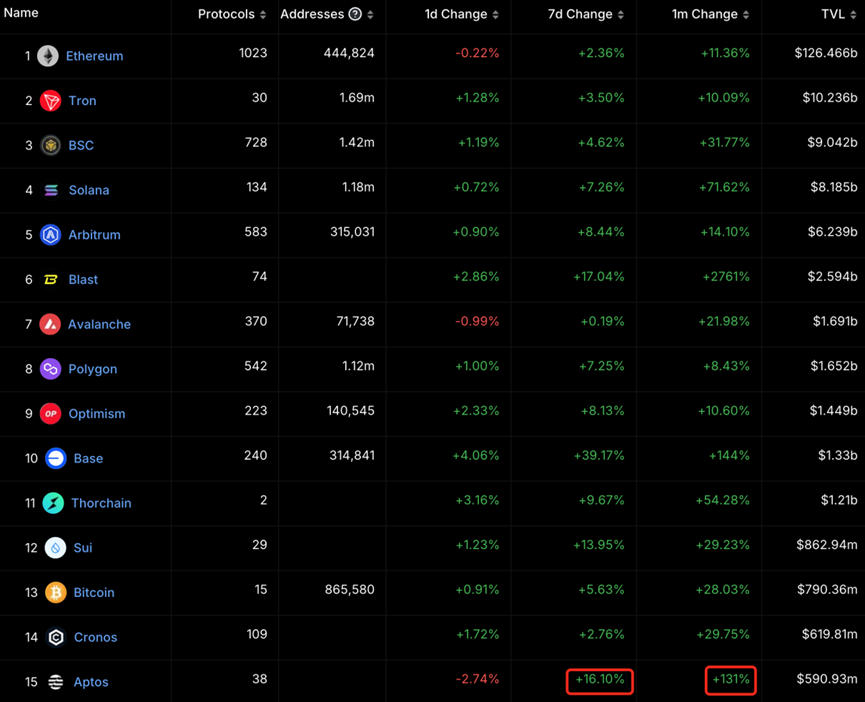This screenshot has height=702, width=865.
Task: Click the Sui chain logo icon
Action: pos(56,548)
